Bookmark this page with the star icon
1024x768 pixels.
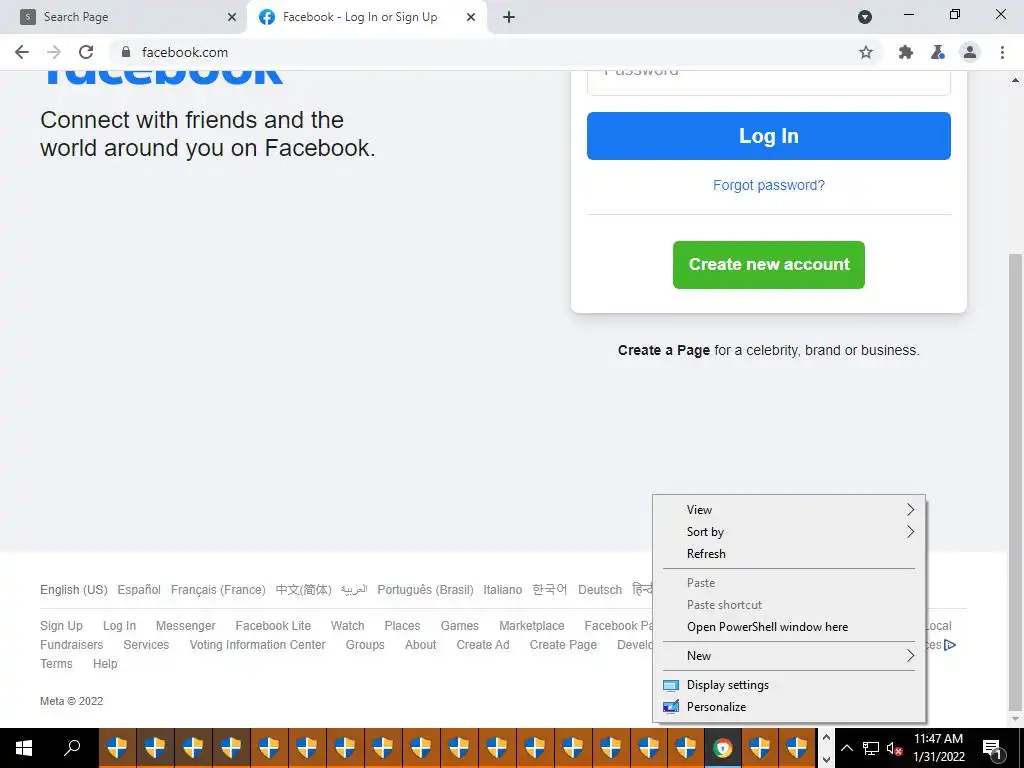[866, 52]
